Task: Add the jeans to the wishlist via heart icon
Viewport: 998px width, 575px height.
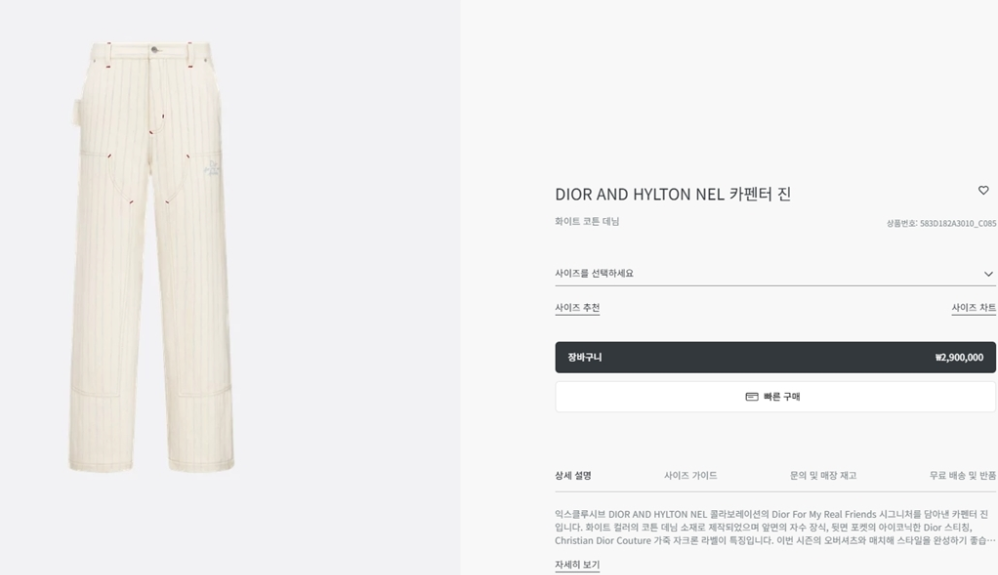Action: (x=983, y=191)
